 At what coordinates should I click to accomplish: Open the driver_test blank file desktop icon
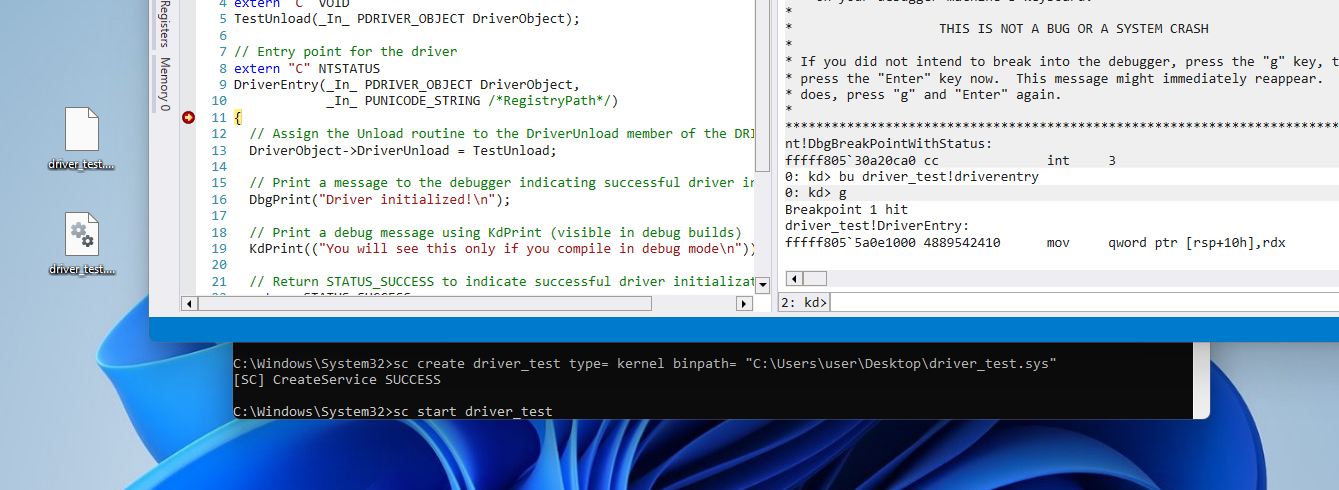(81, 130)
